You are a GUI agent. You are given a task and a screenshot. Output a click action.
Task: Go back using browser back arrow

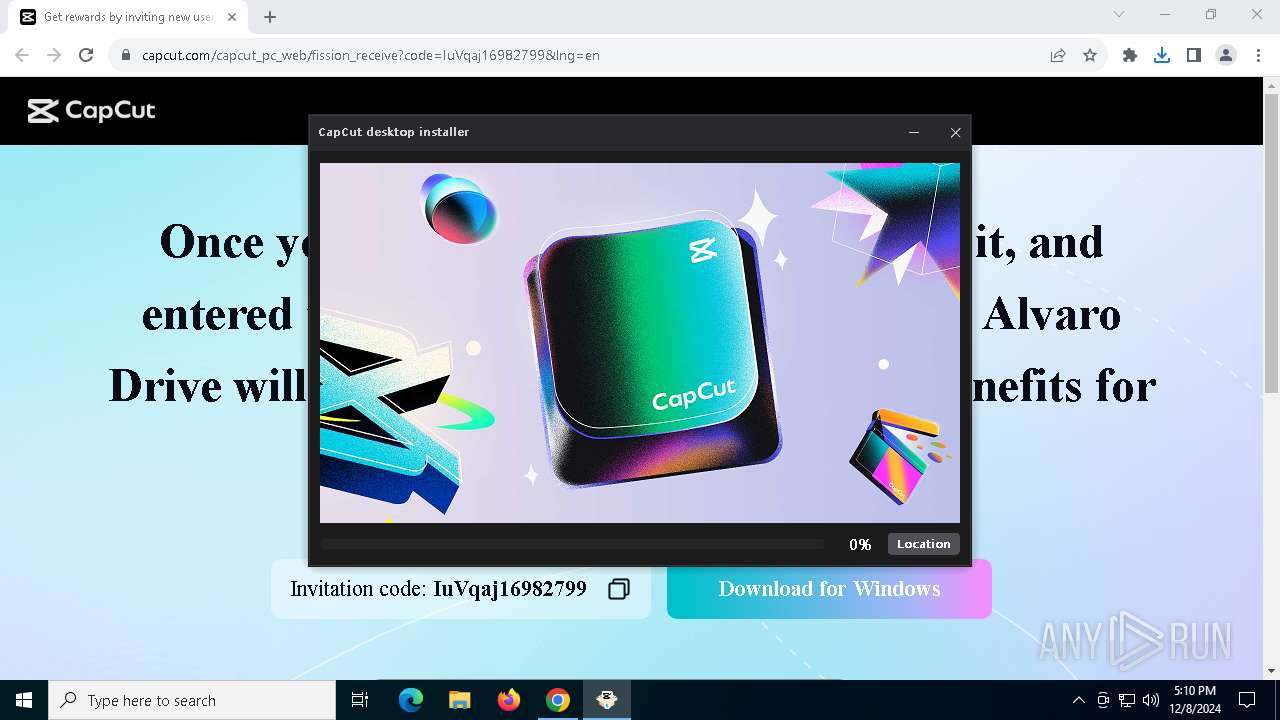click(x=22, y=55)
